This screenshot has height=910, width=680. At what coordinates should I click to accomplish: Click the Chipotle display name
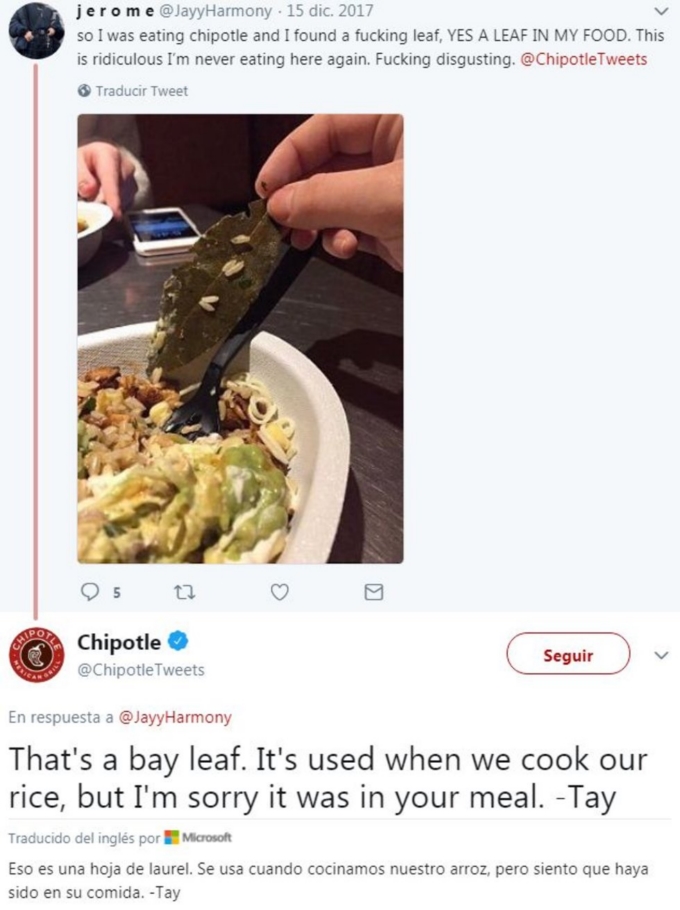pyautogui.click(x=119, y=642)
